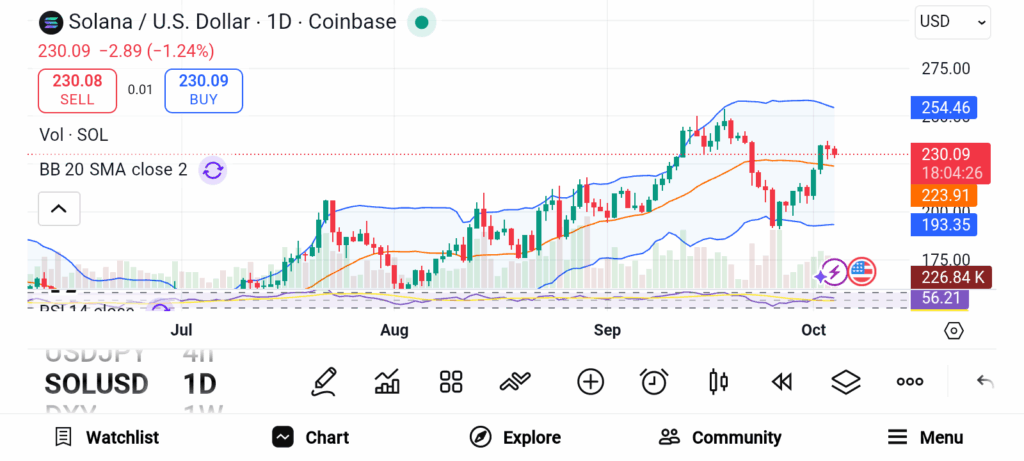The height and width of the screenshot is (461, 1024).
Task: Create an alert with the alarm clock icon
Action: (x=654, y=381)
